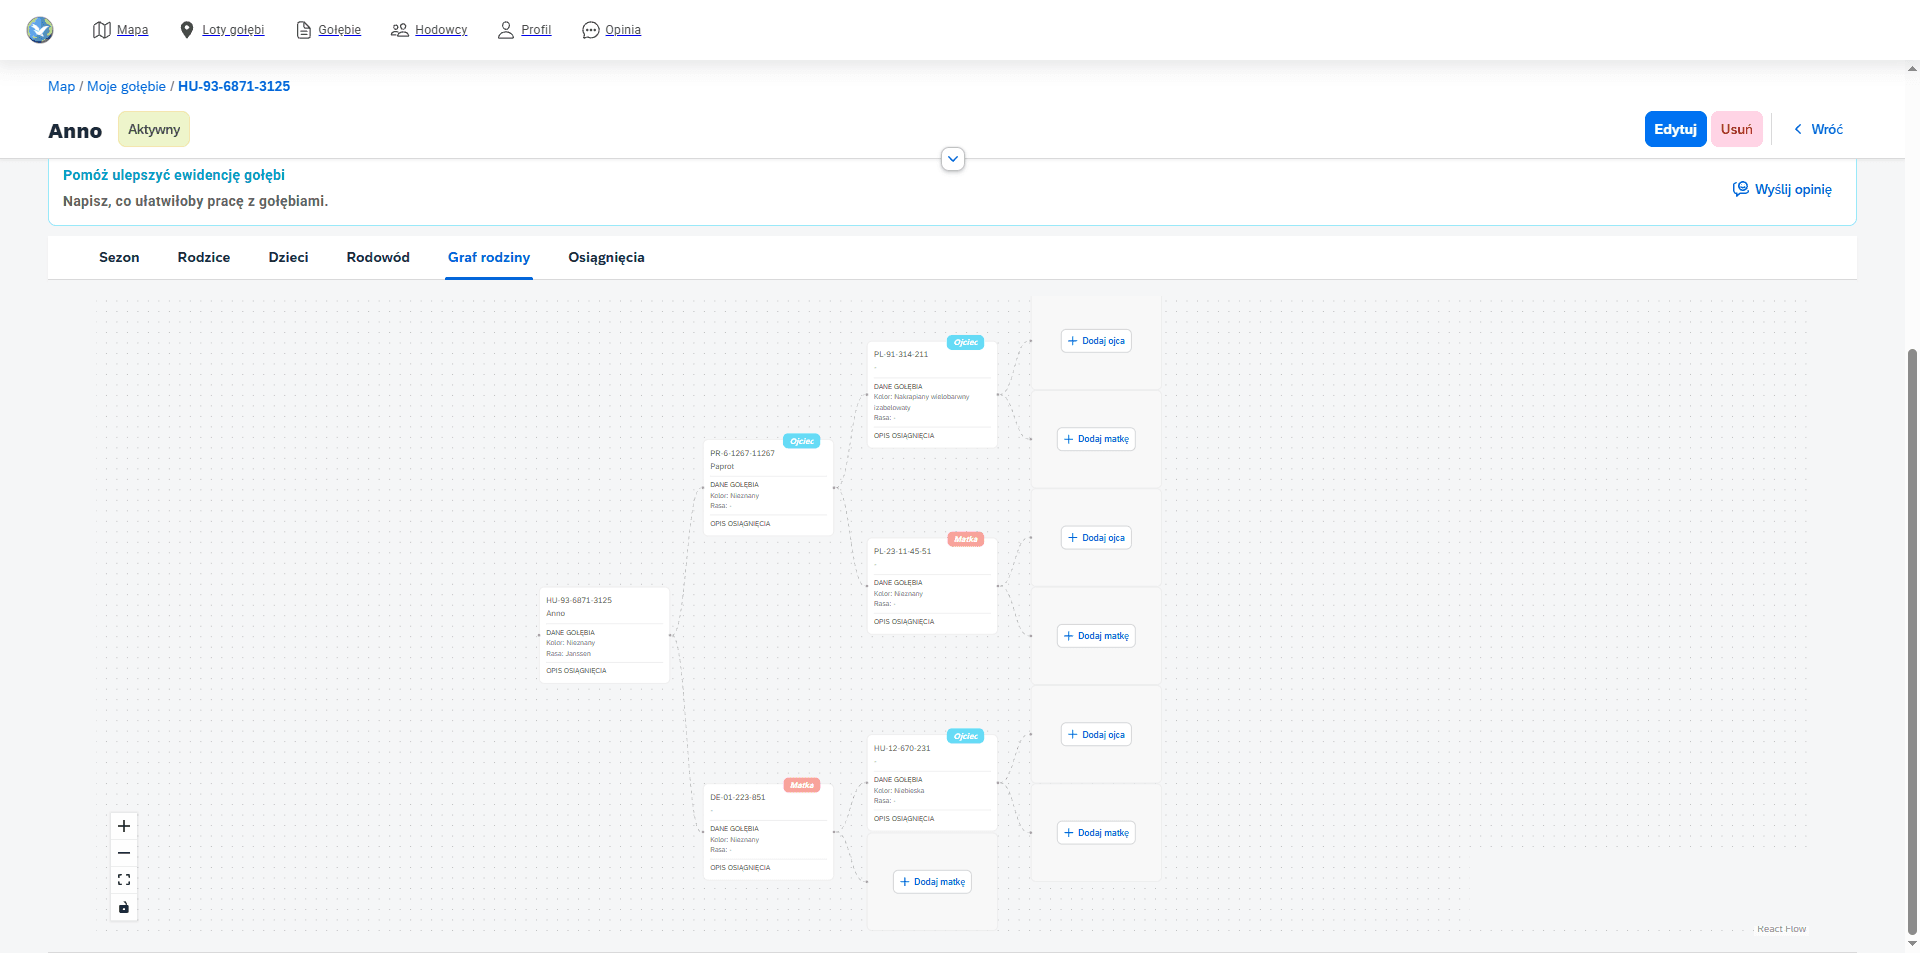Image resolution: width=1920 pixels, height=953 pixels.
Task: Open the Opinia page
Action: tap(611, 30)
